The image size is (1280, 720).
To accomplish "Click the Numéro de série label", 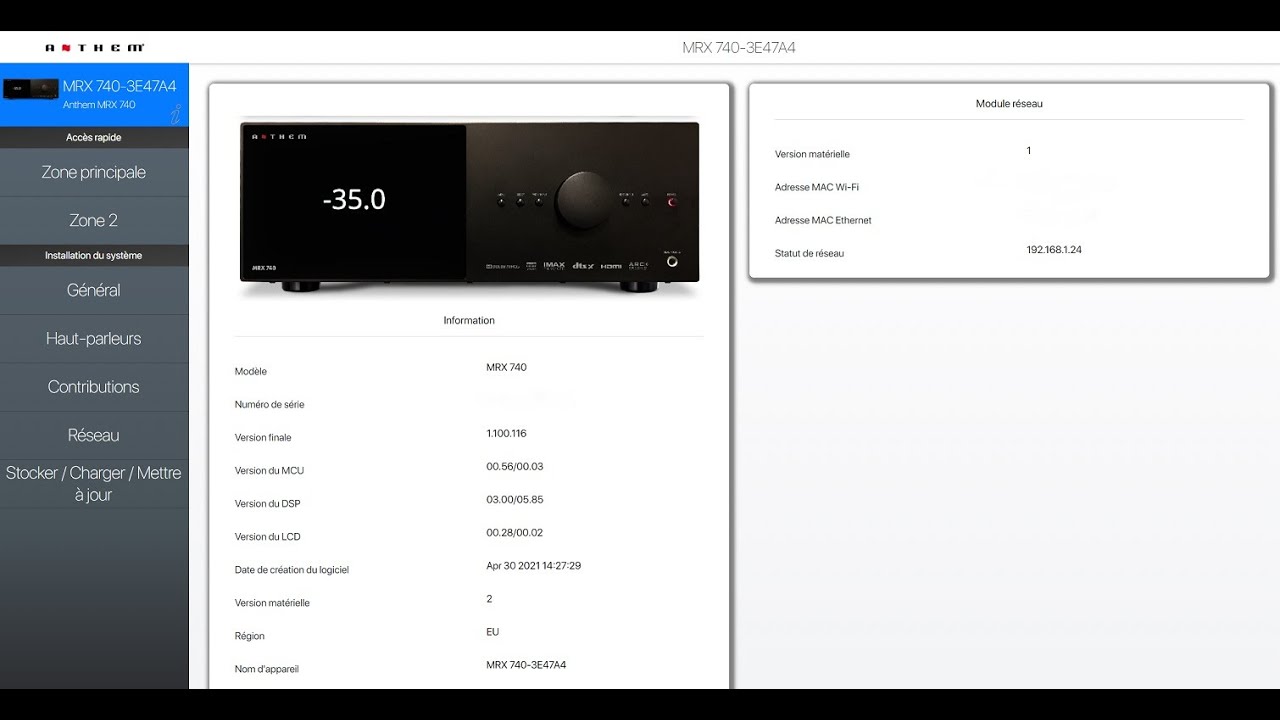I will click(x=270, y=405).
